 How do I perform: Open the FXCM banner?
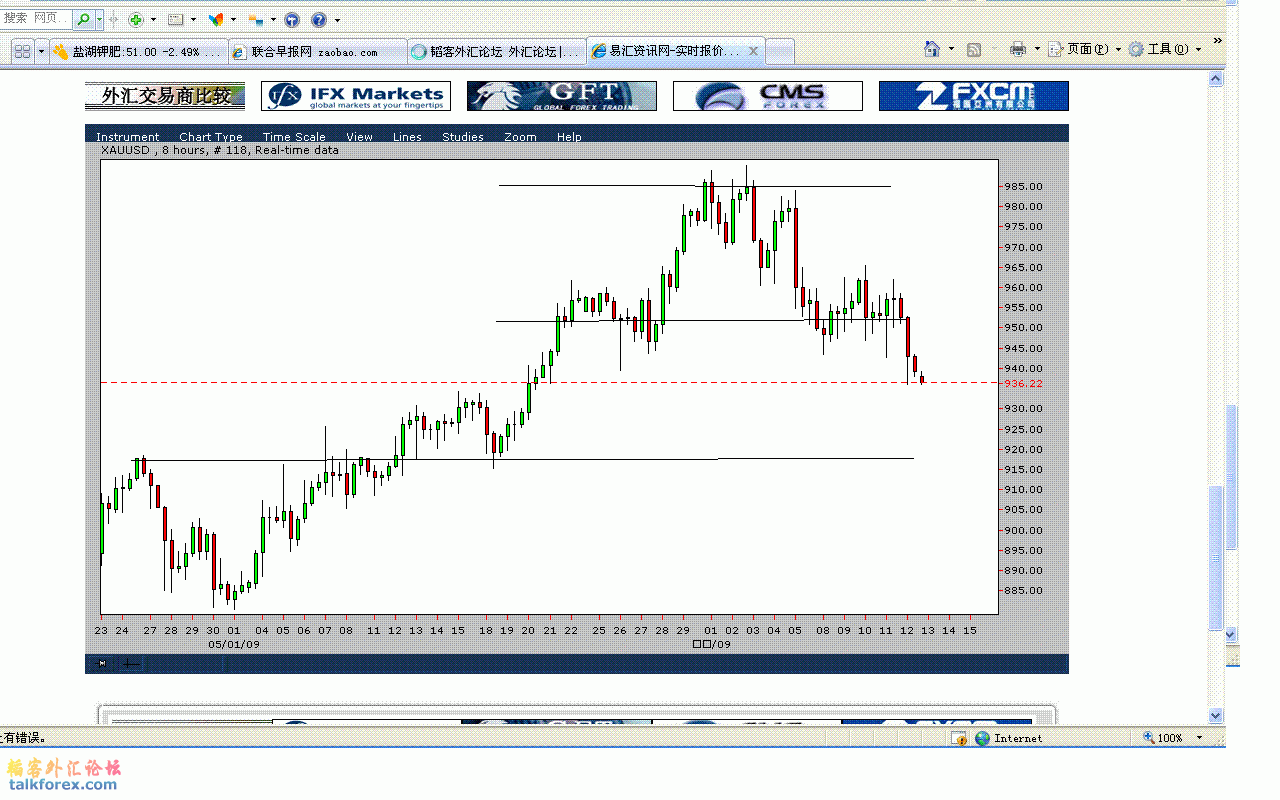tap(974, 96)
